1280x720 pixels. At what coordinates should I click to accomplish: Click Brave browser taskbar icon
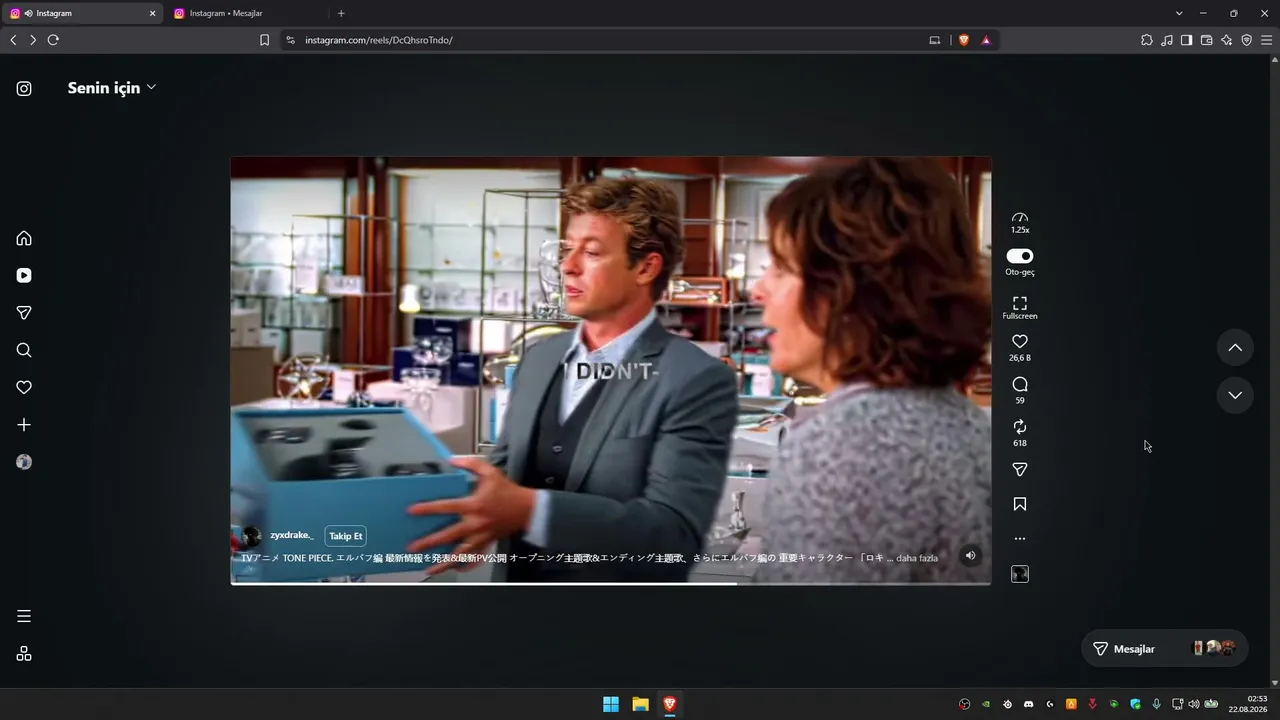pos(670,704)
